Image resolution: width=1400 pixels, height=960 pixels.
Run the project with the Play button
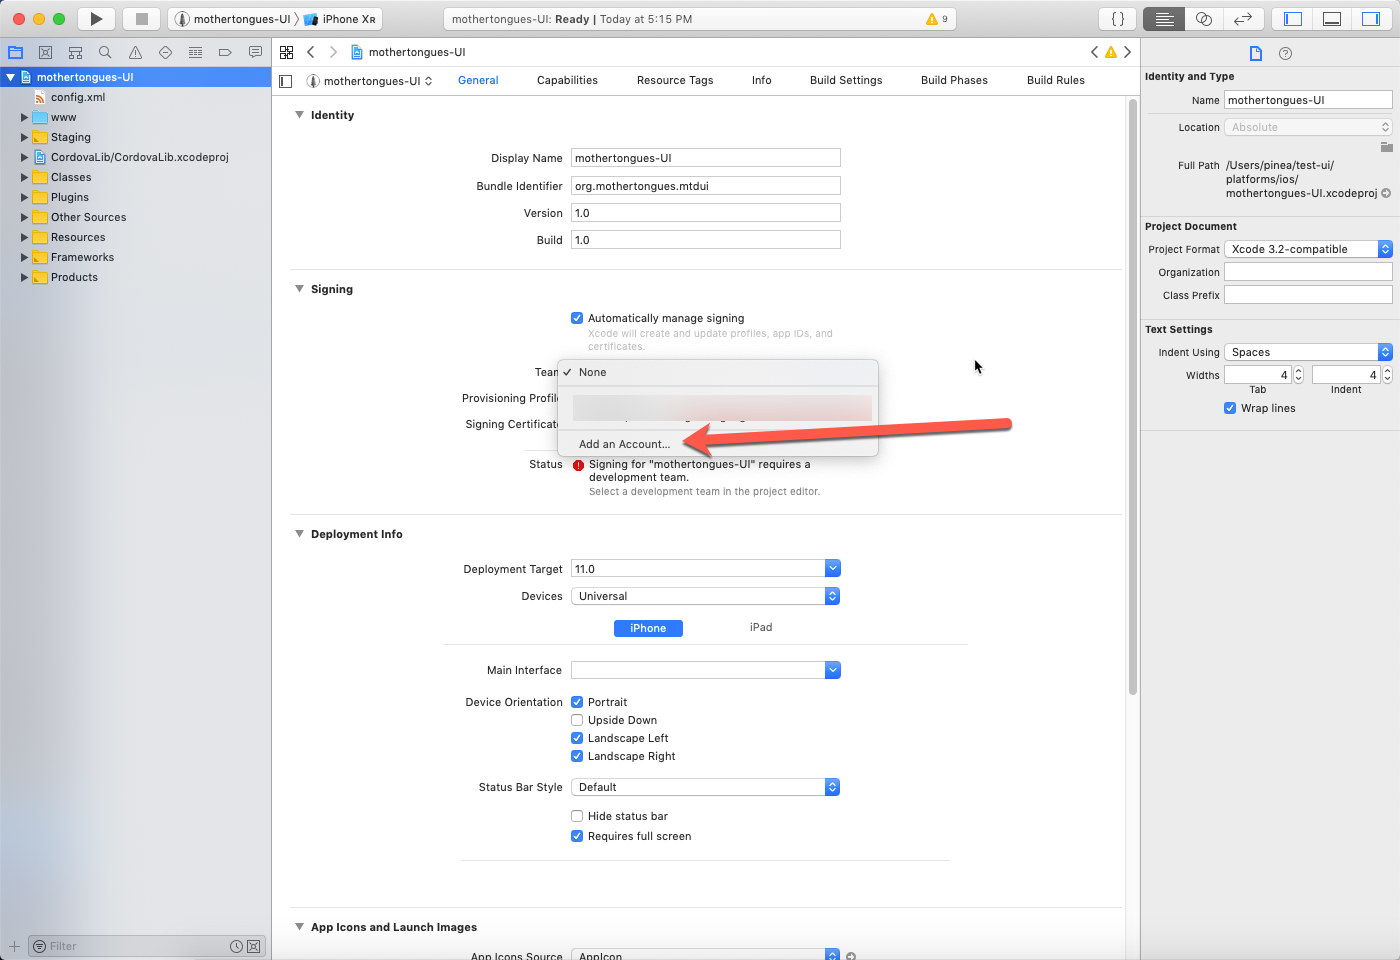click(96, 19)
